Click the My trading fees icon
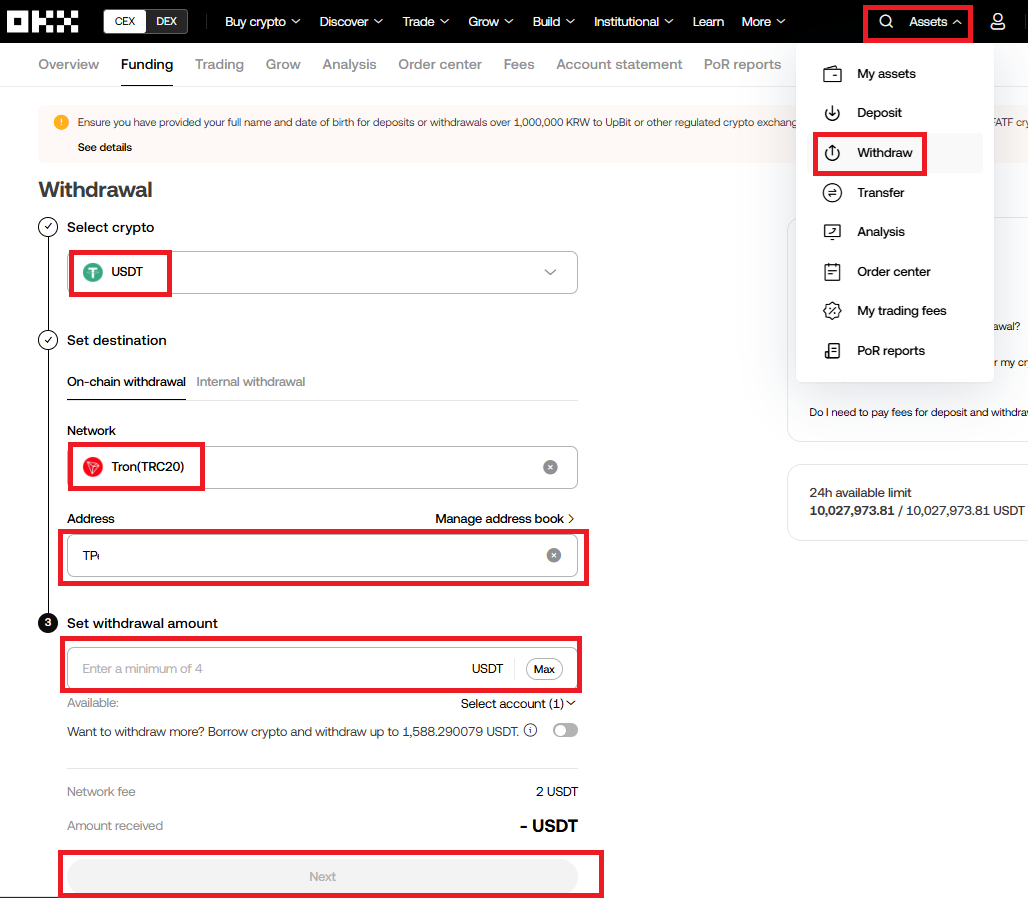This screenshot has height=898, width=1028. click(832, 311)
